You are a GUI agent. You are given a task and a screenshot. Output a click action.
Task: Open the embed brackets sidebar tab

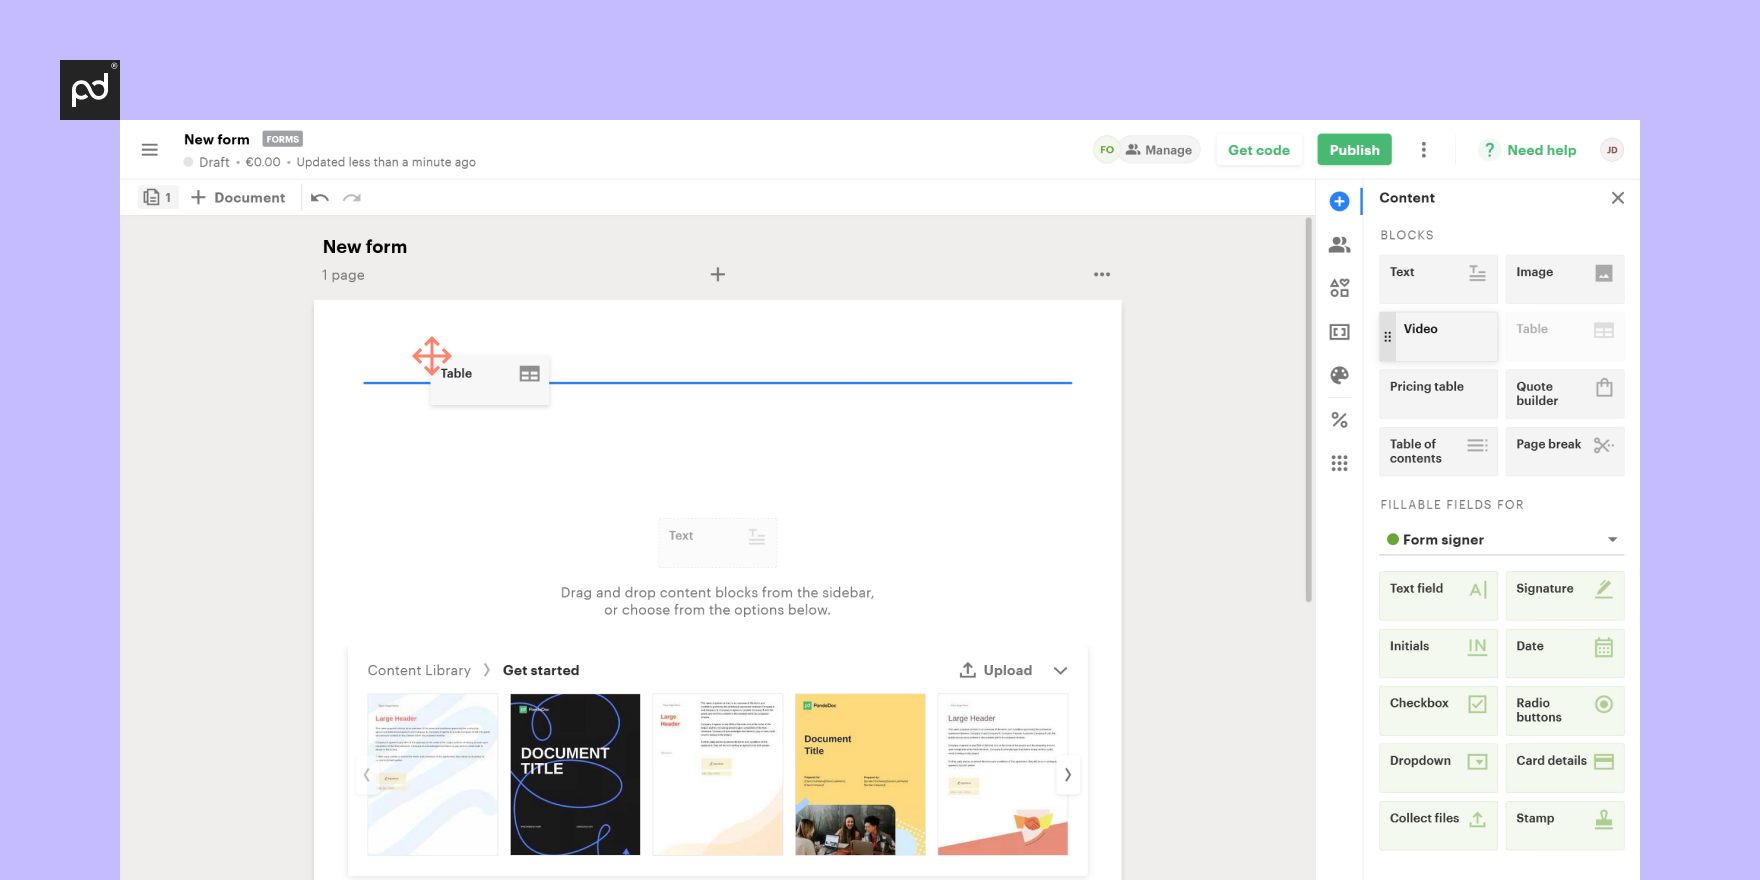tap(1340, 332)
